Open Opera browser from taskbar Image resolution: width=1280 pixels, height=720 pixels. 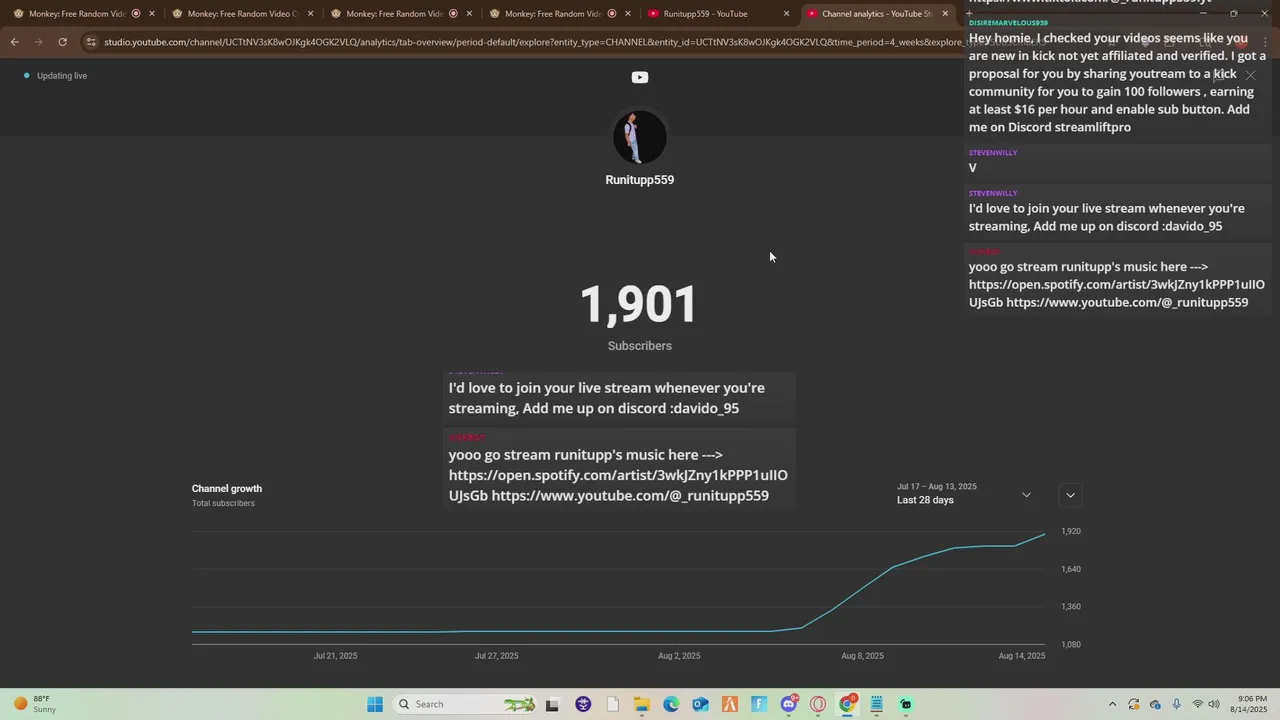(x=818, y=704)
